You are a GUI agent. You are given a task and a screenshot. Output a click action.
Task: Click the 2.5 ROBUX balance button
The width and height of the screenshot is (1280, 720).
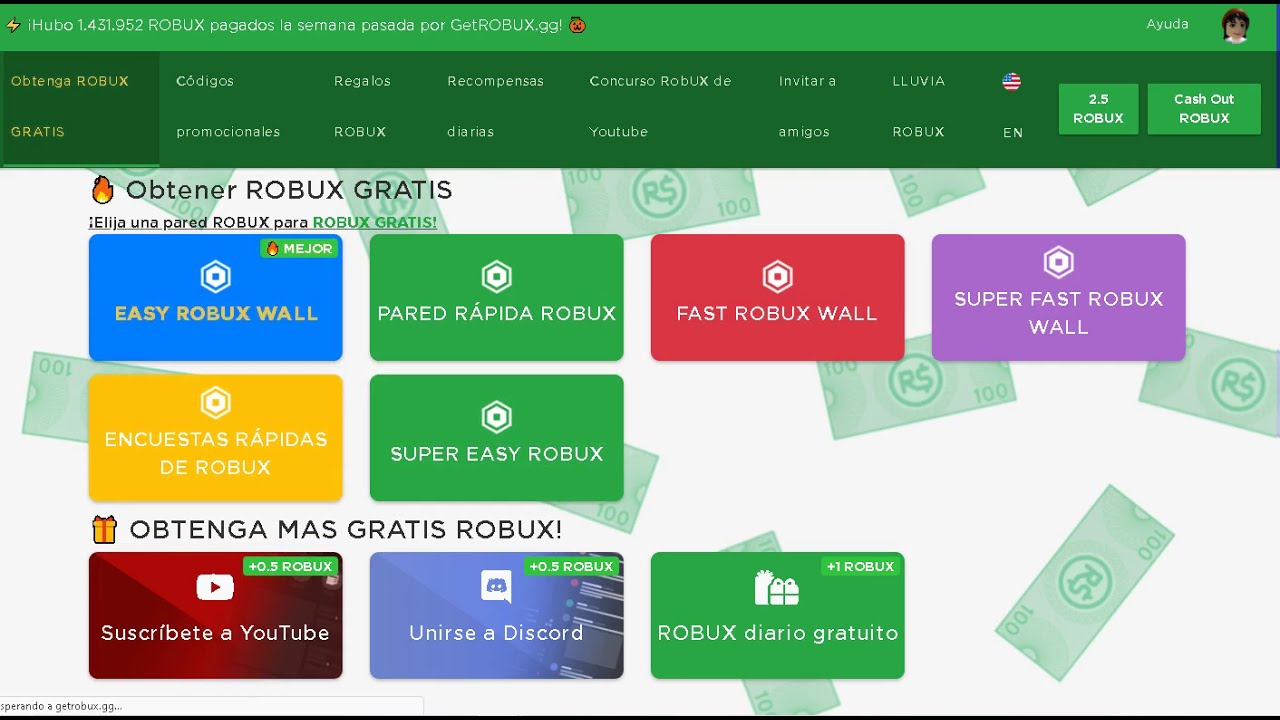pos(1098,109)
